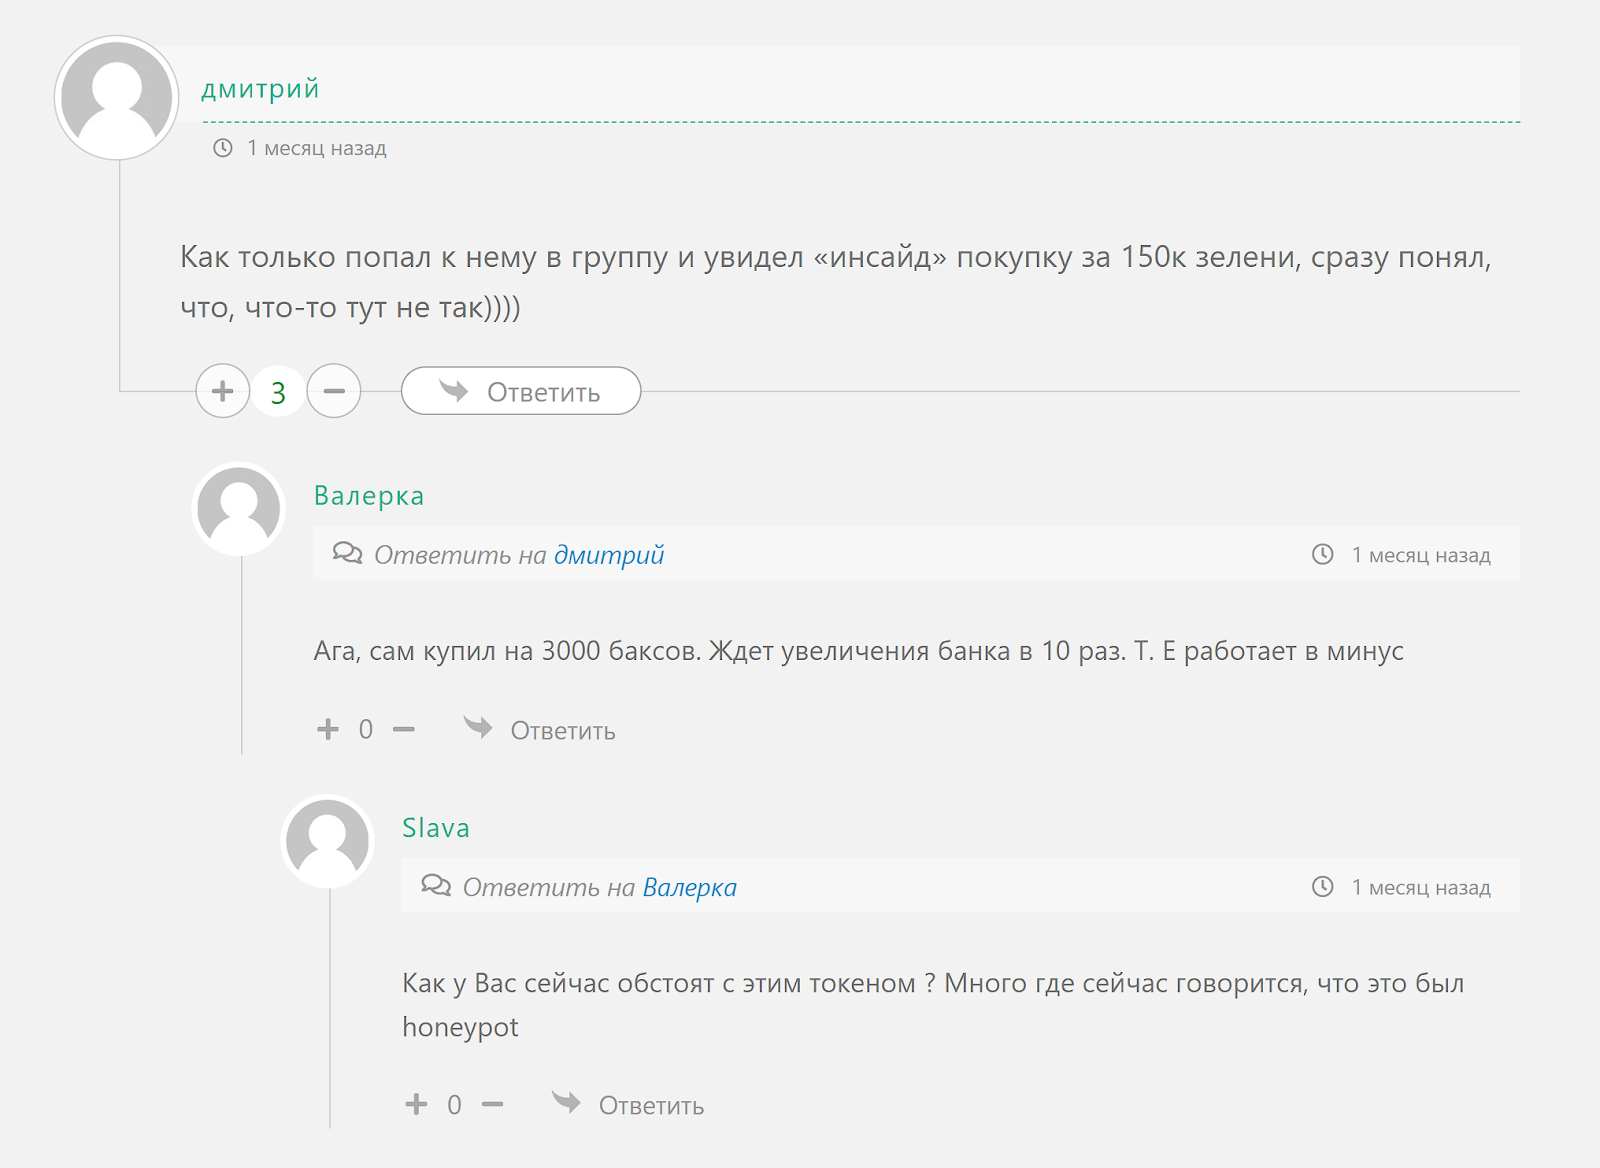Screen dimensions: 1600x1168
Task: Downvote Slava's comment with minus icon
Action: coord(492,1104)
